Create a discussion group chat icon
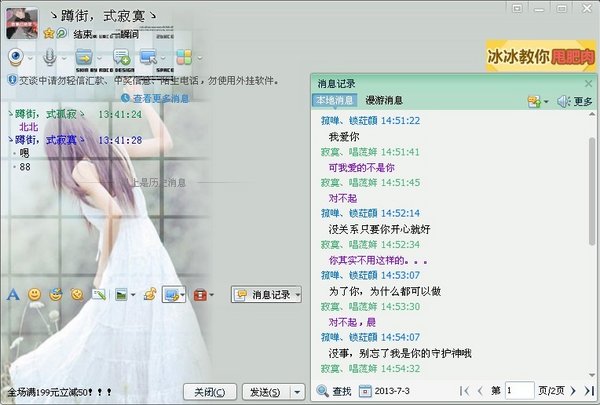This screenshot has width=600, height=405. (x=122, y=57)
